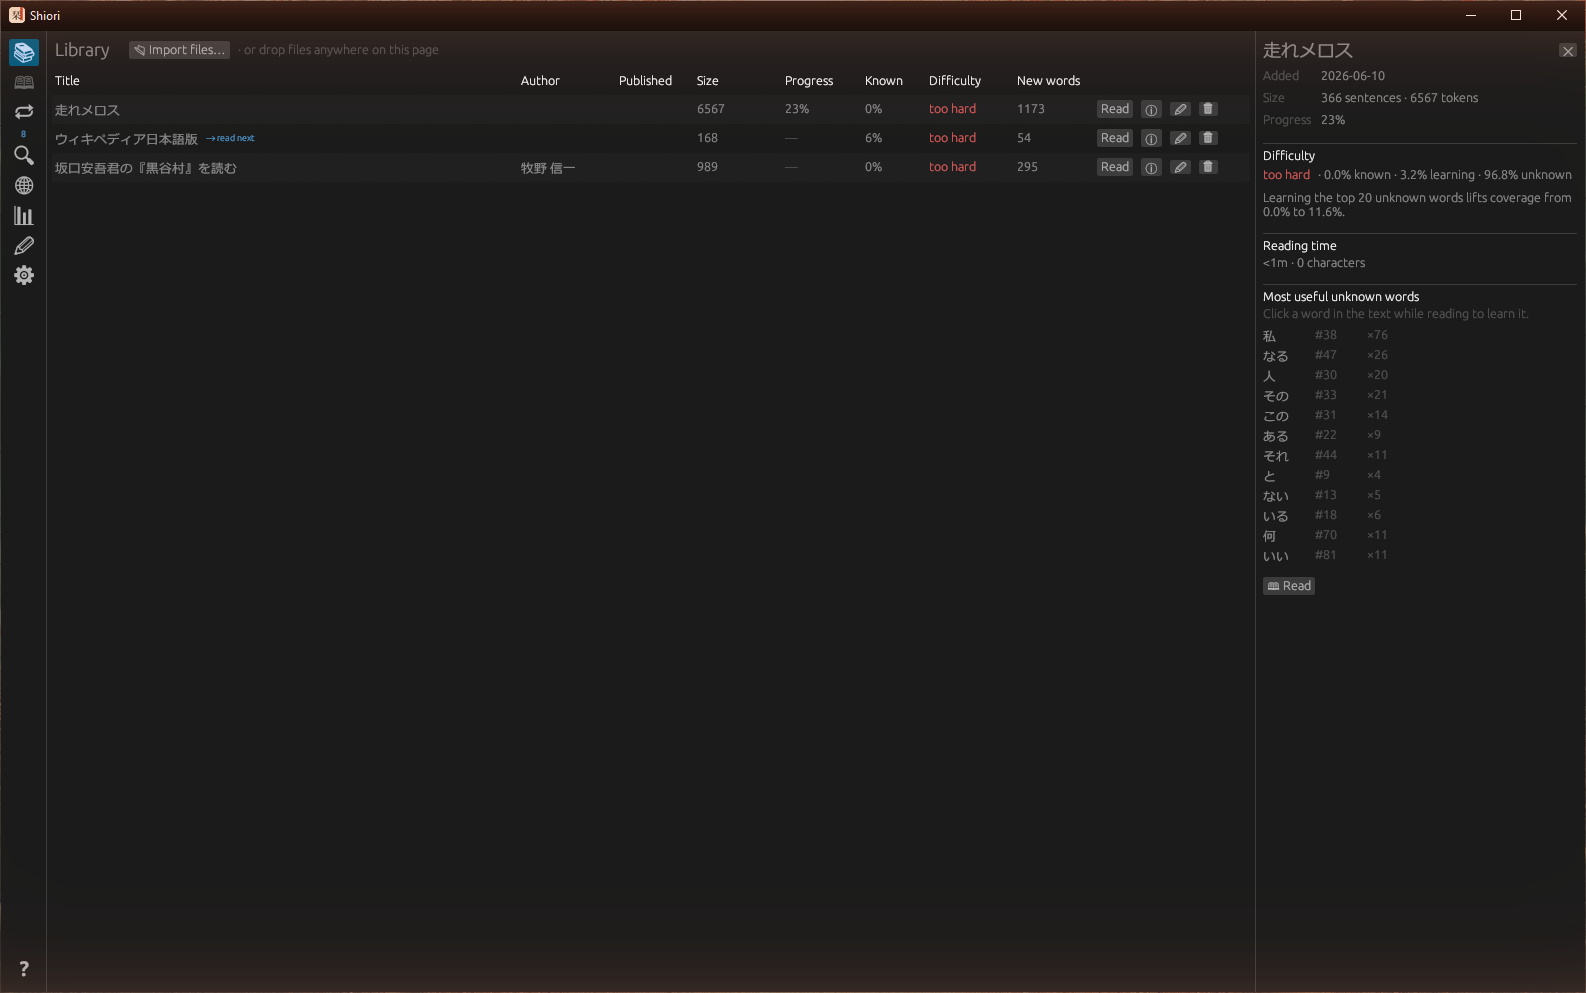Show info for 走れメロス row
1586x993 pixels.
tap(1151, 110)
